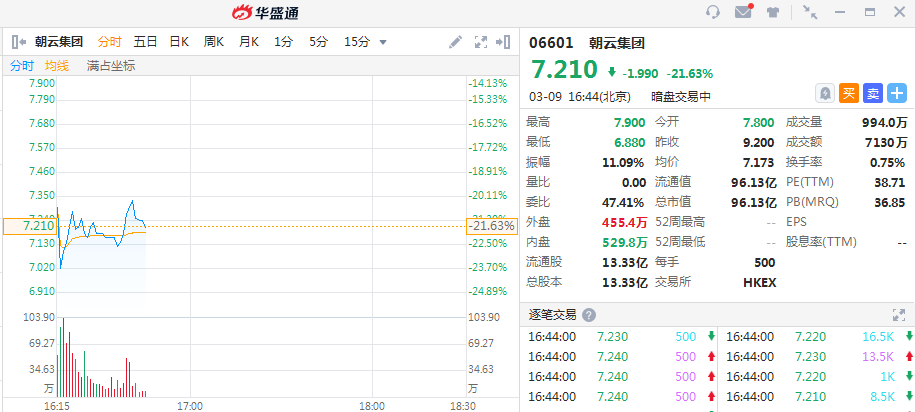Click the blue 卖 sell button

[x=872, y=93]
